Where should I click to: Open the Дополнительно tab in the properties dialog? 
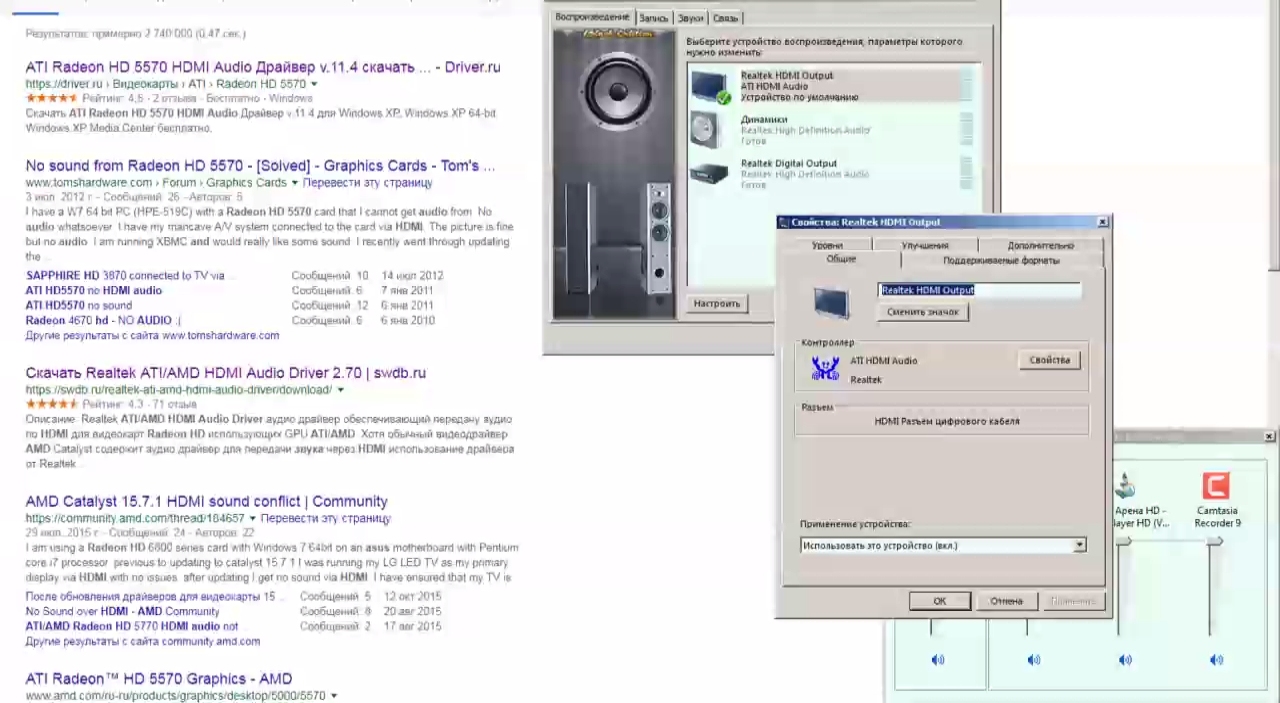pyautogui.click(x=1041, y=245)
